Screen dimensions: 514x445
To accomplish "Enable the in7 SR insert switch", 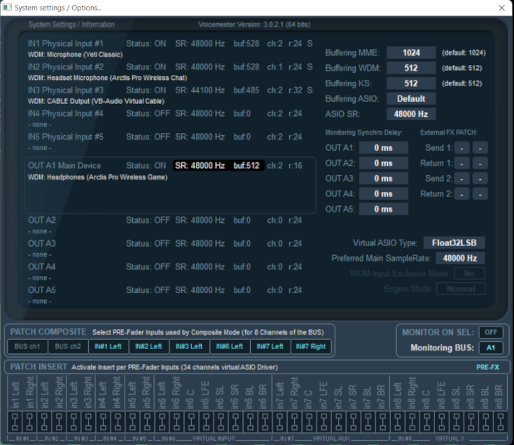I will (x=353, y=421).
